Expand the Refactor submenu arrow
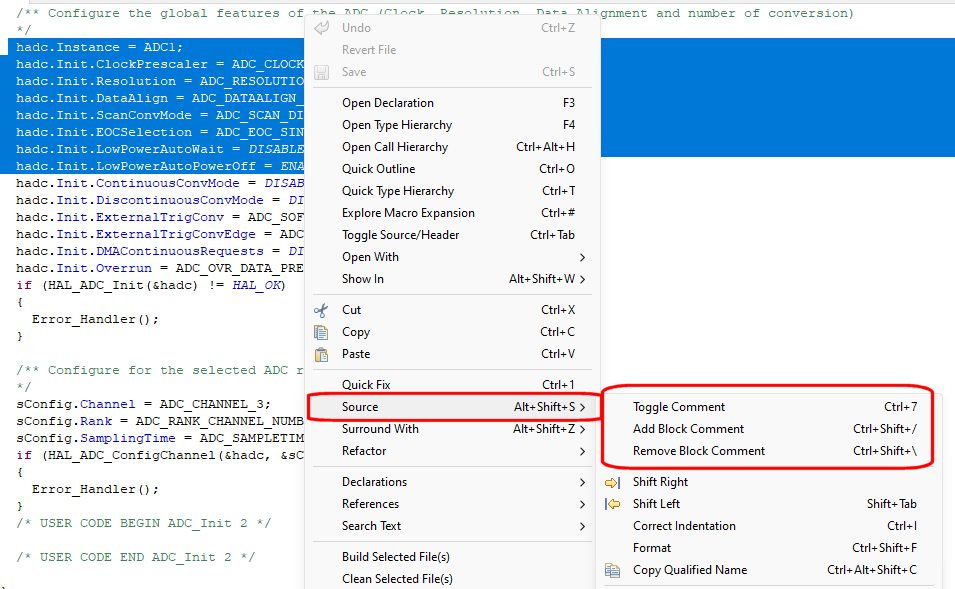The width and height of the screenshot is (955, 589). 582,451
